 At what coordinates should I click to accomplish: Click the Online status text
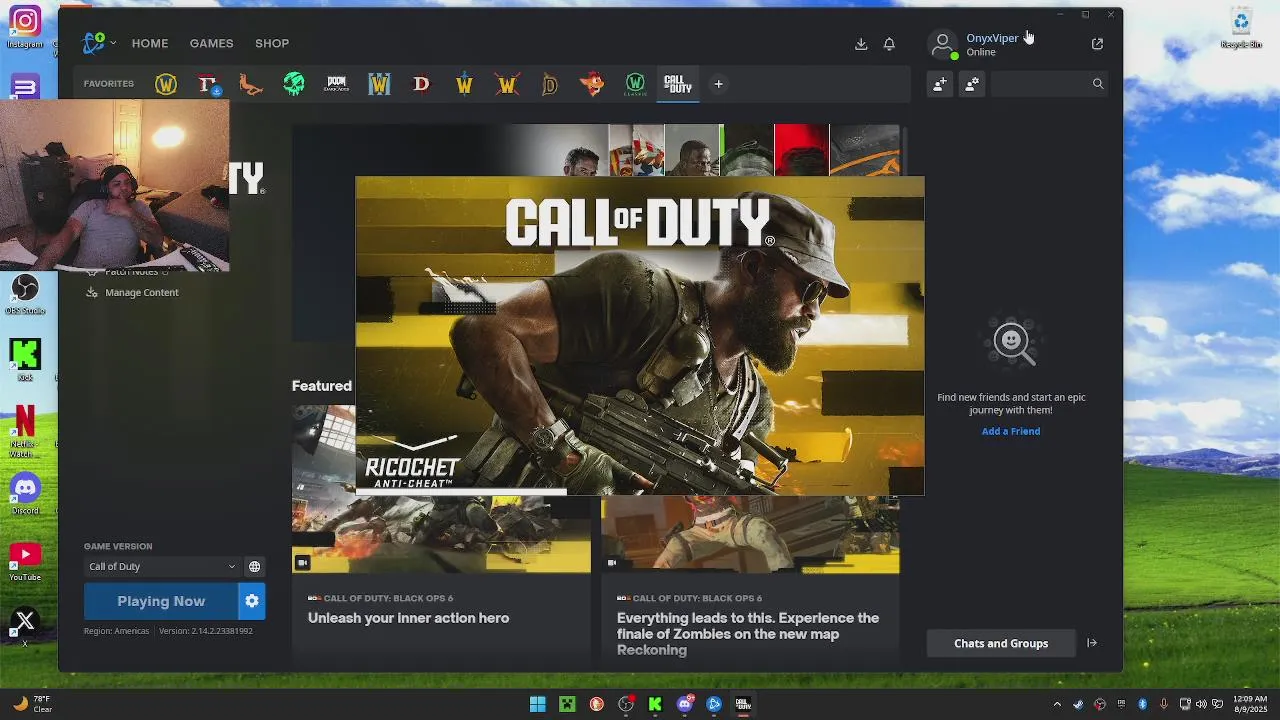981,52
